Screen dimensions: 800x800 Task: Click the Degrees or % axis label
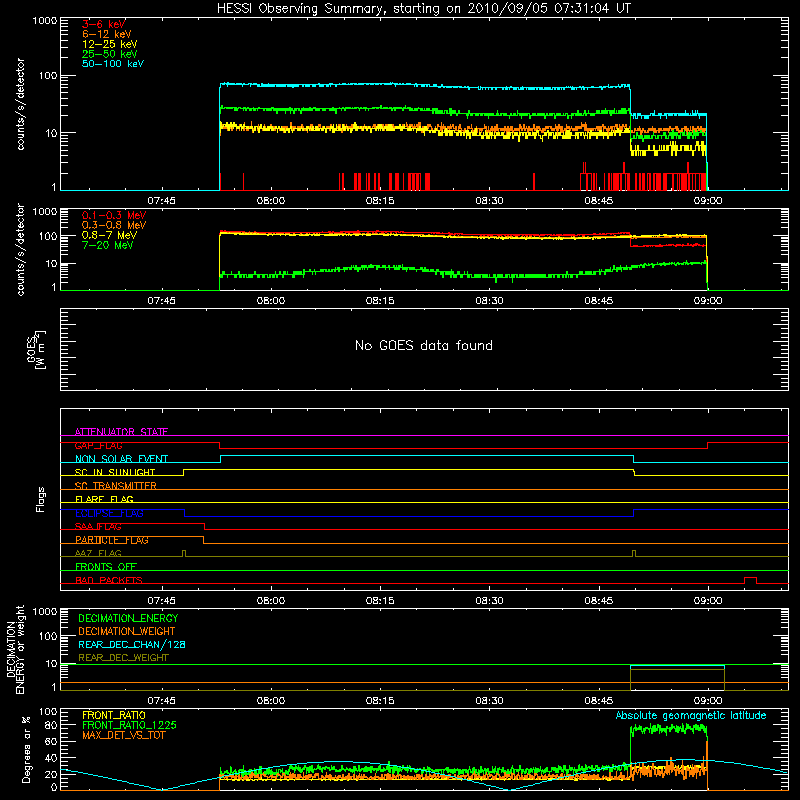26,750
